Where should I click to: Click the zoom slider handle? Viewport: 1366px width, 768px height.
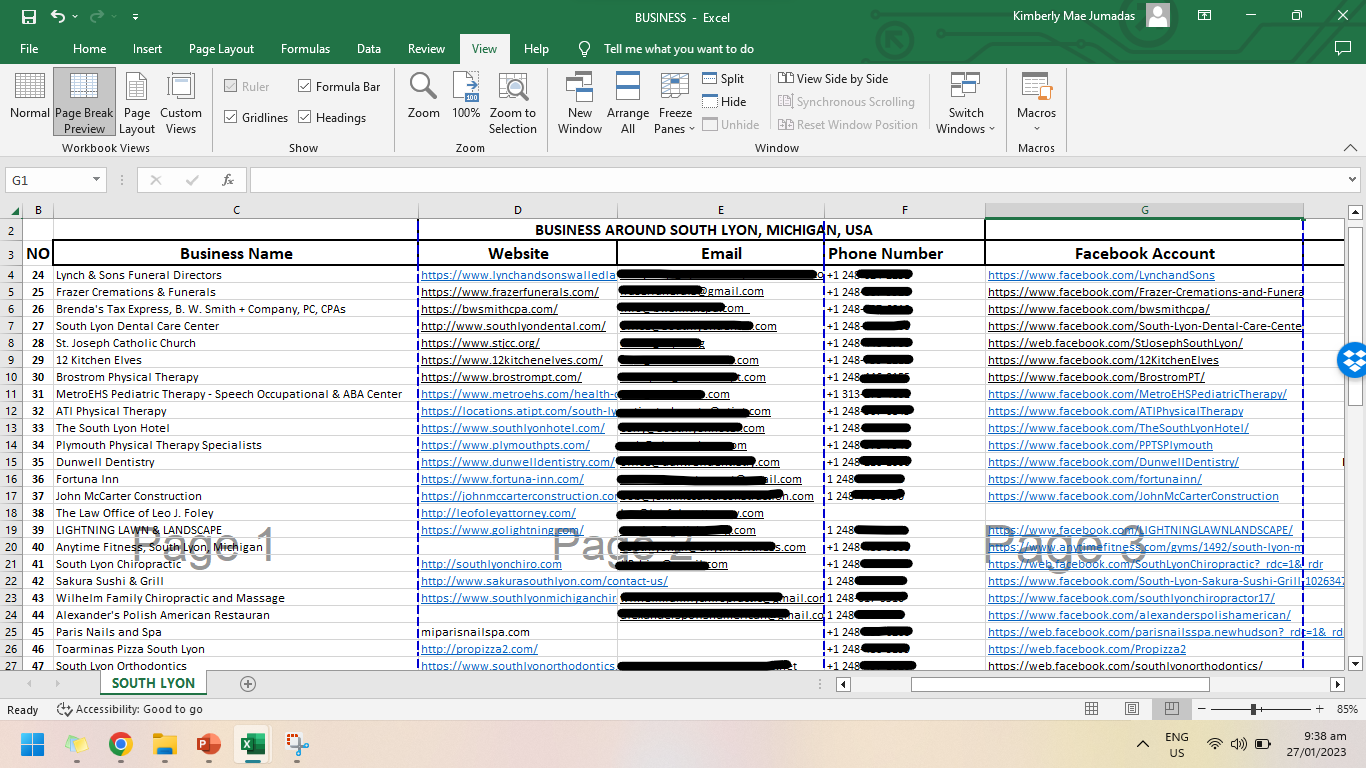[x=1253, y=709]
